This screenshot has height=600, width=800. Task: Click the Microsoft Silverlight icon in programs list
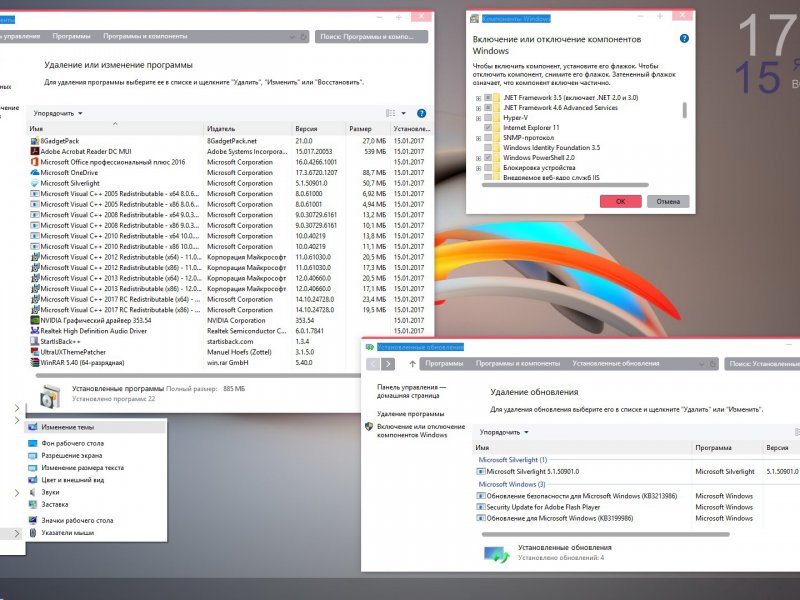(35, 183)
